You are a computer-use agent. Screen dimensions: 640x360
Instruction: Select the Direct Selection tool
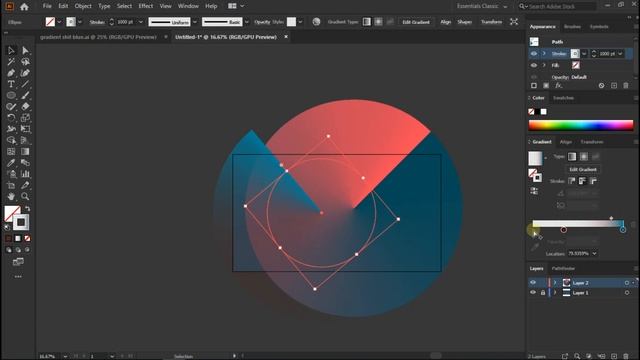[x=25, y=51]
